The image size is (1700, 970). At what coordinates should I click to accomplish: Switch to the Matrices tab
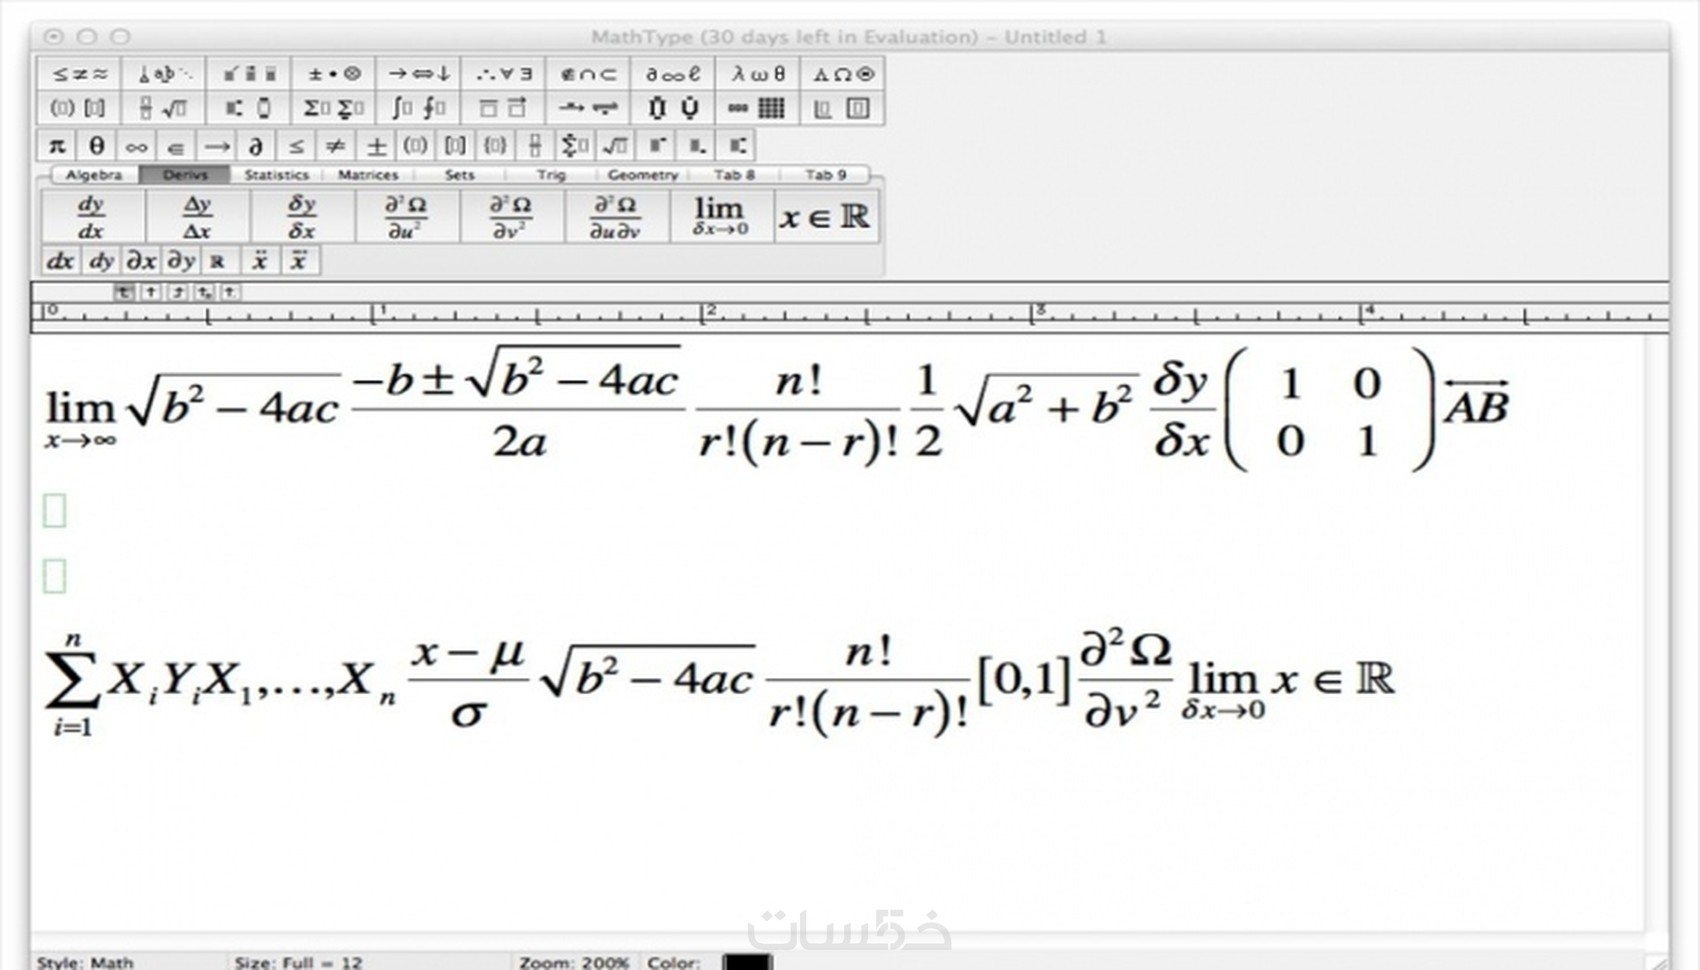(368, 175)
